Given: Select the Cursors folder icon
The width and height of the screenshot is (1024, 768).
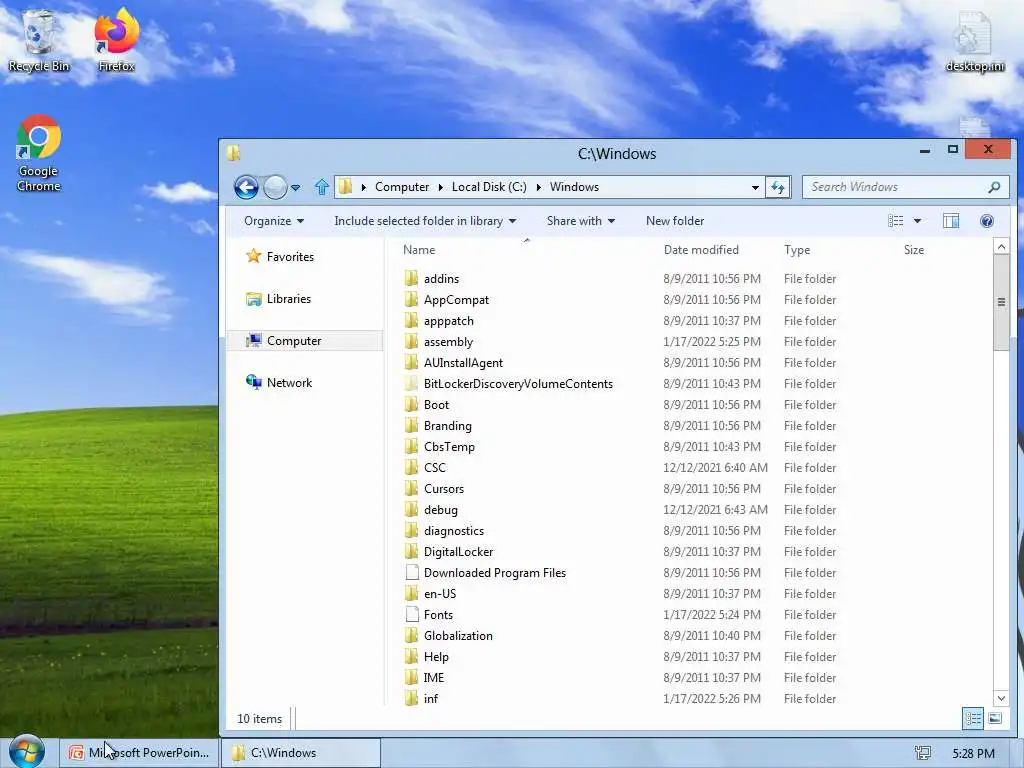Looking at the screenshot, I should 411,488.
